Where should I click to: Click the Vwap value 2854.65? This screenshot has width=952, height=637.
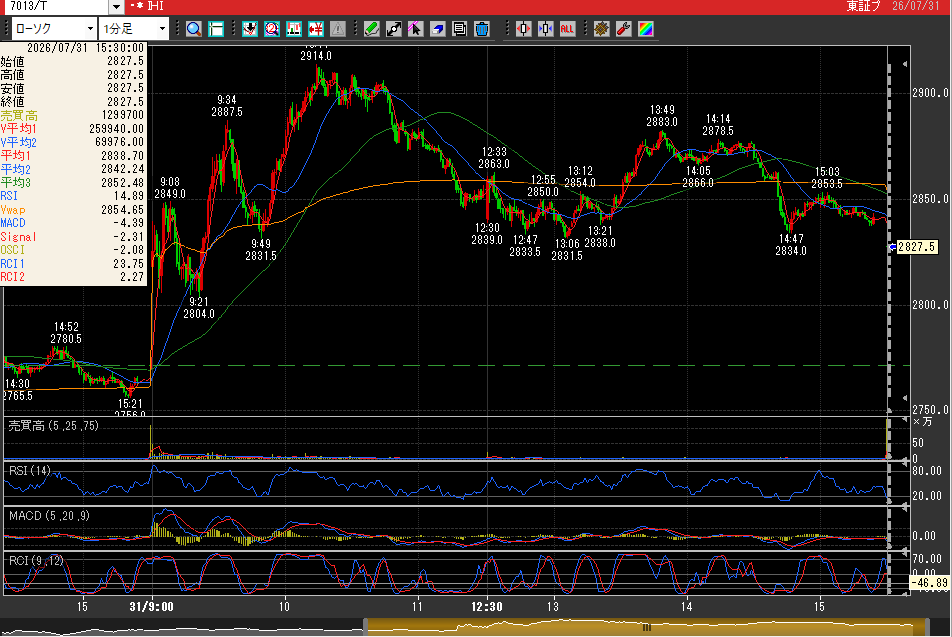[123, 209]
